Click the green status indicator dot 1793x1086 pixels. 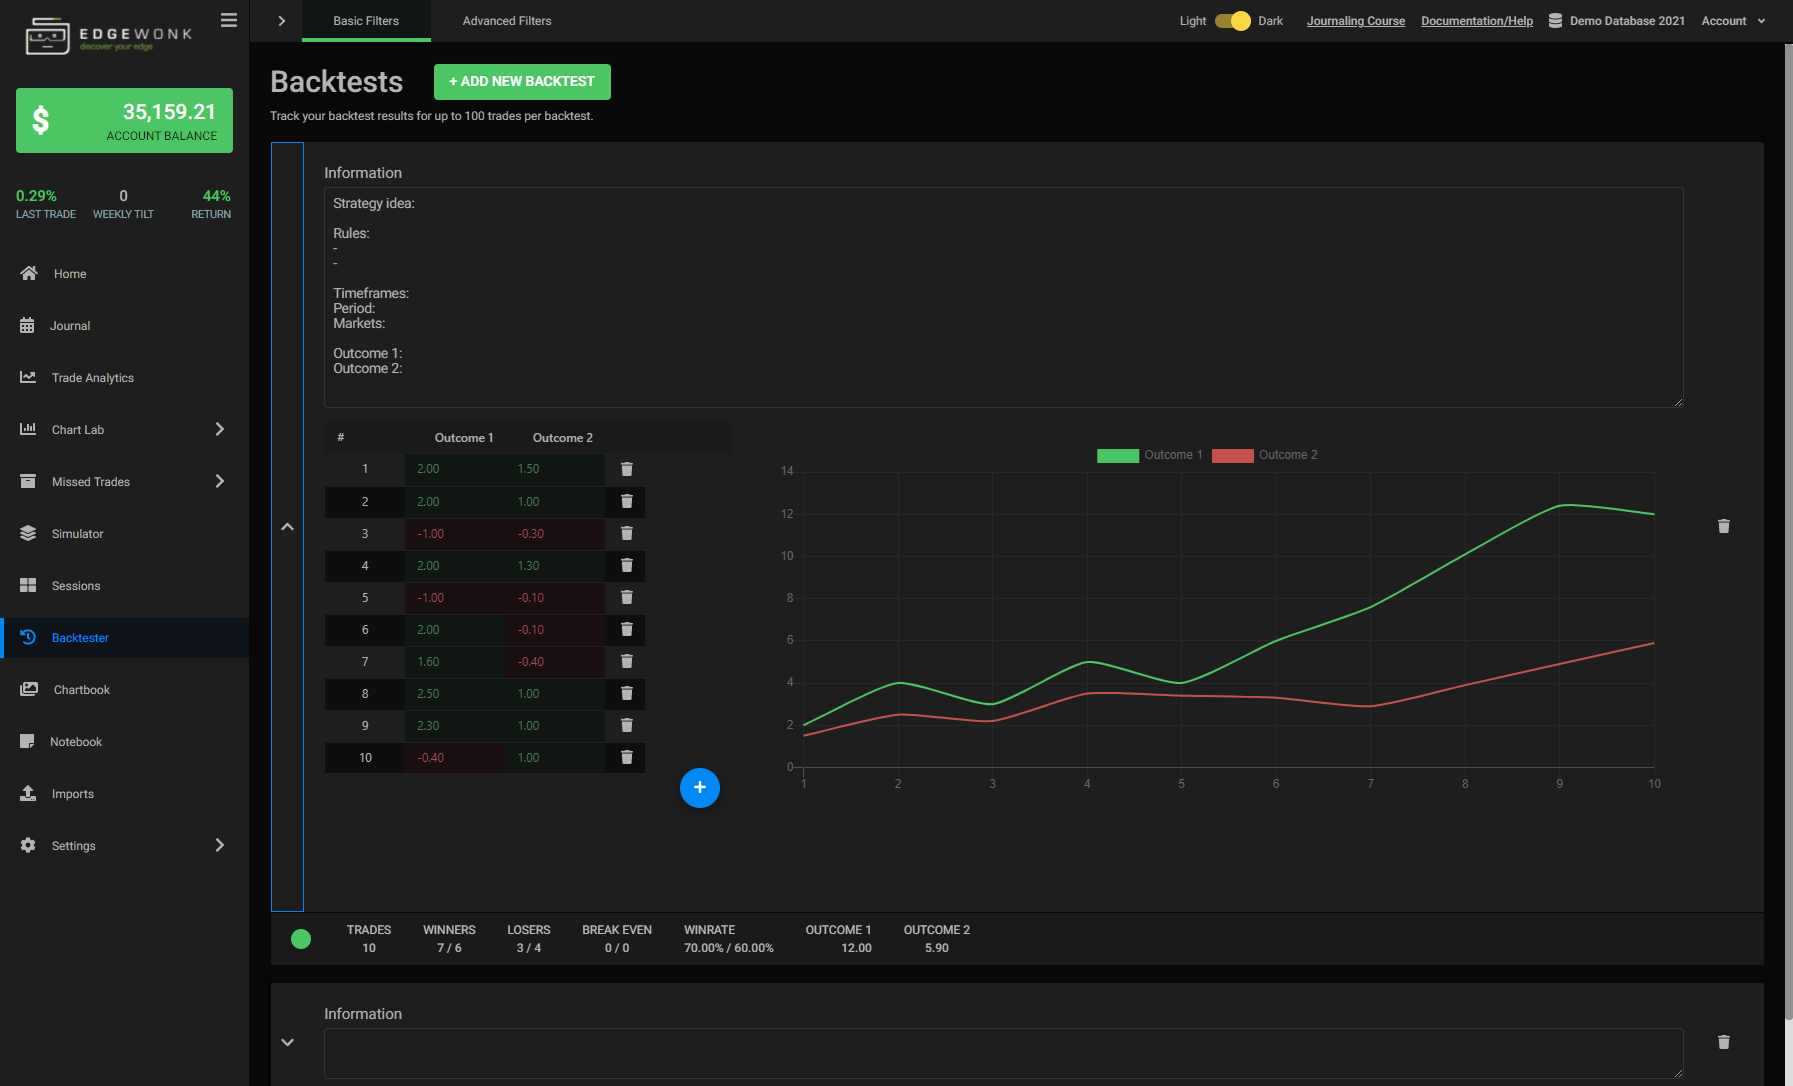pos(301,939)
